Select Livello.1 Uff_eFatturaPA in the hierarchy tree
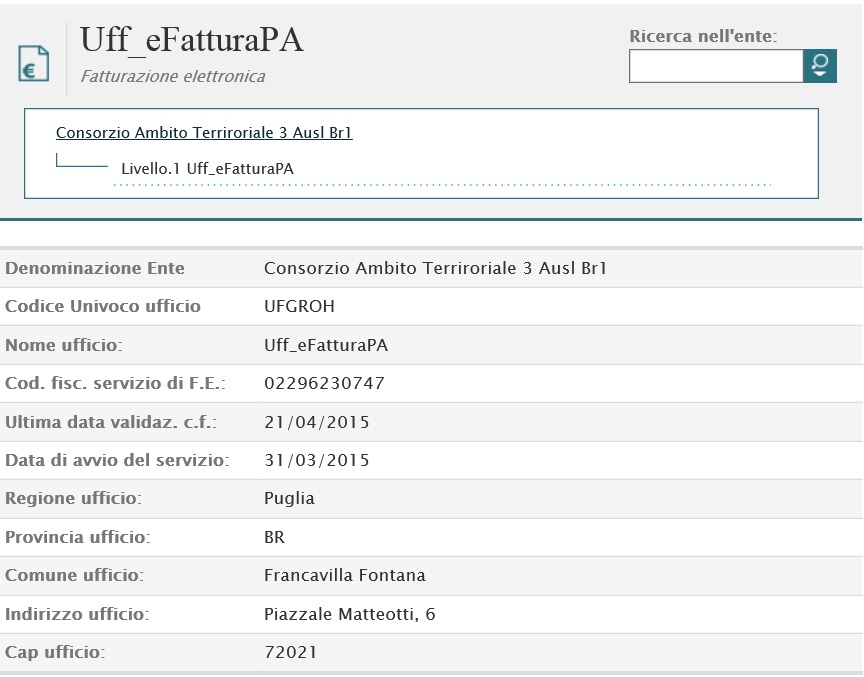This screenshot has height=677, width=864. tap(207, 168)
